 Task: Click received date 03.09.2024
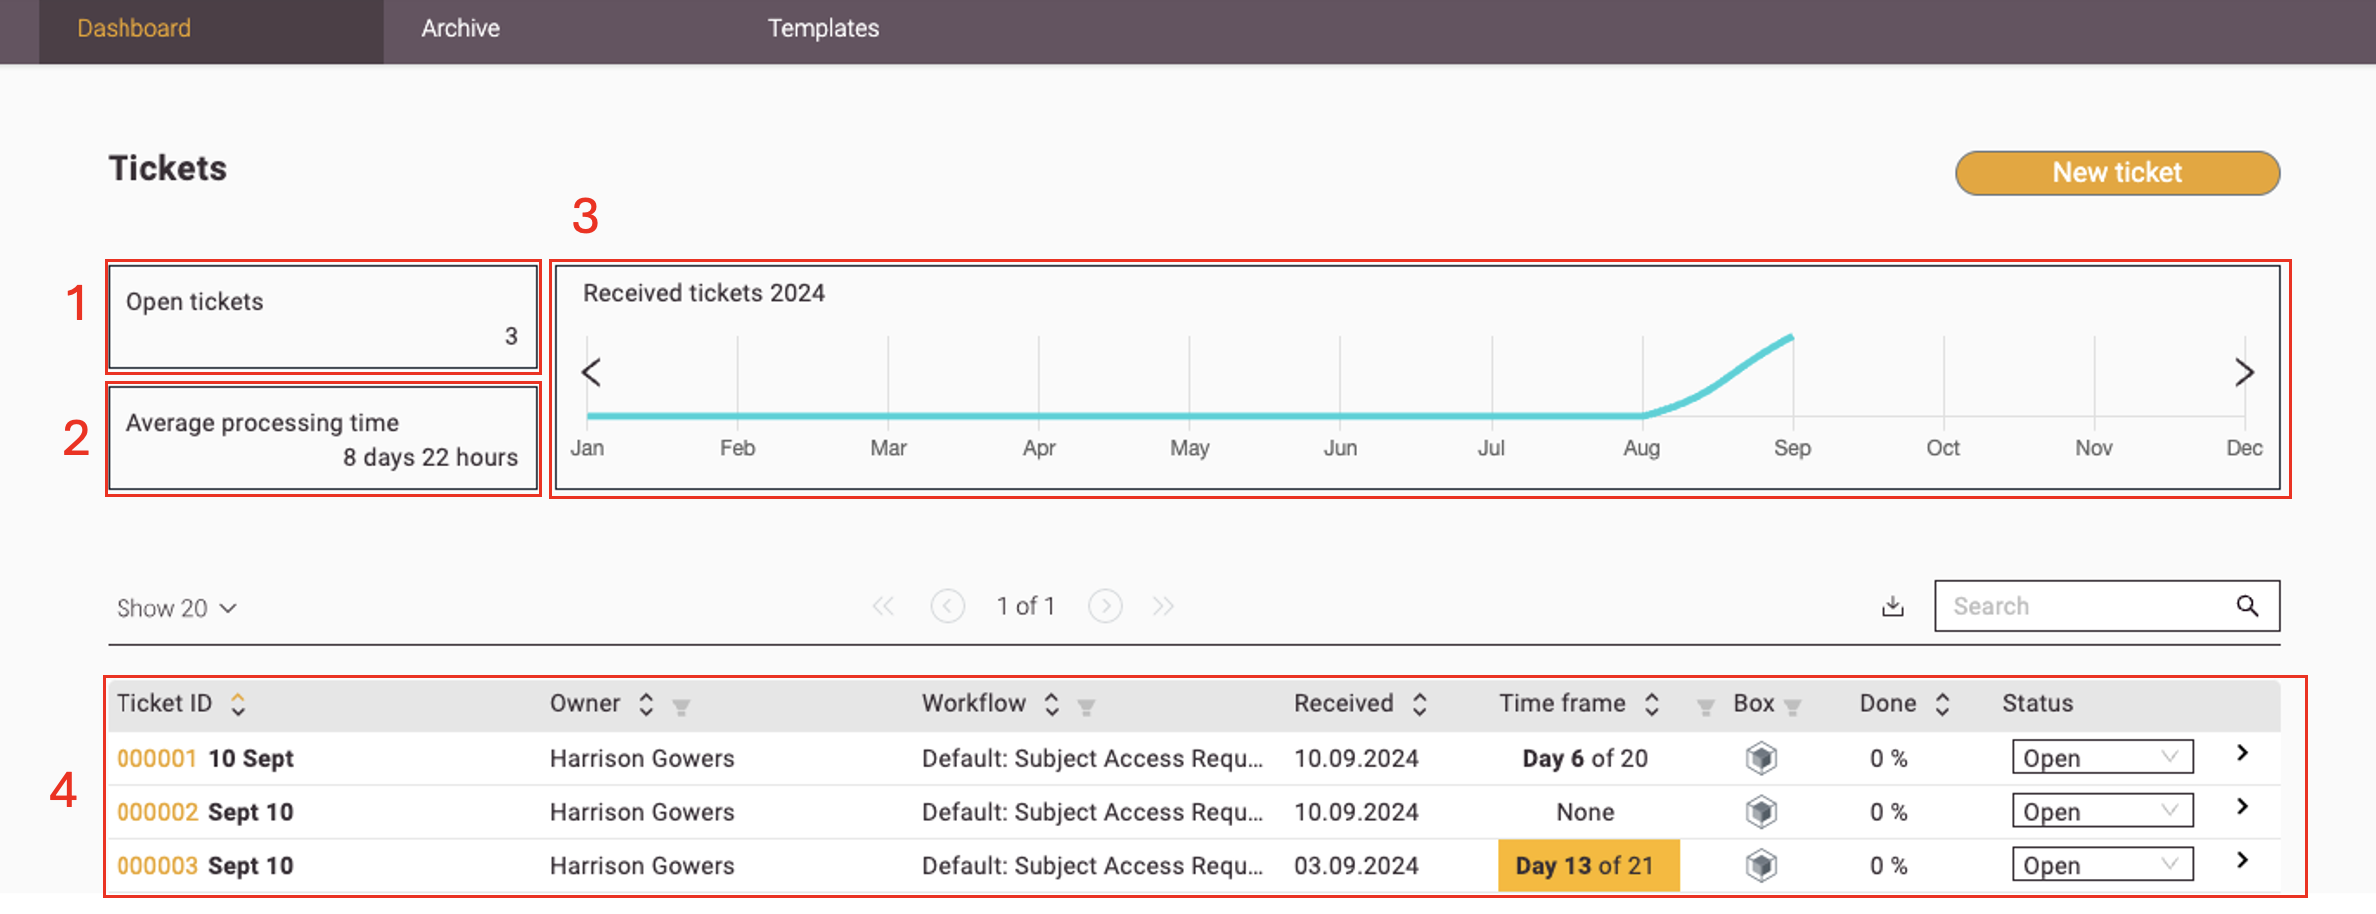tap(1356, 866)
